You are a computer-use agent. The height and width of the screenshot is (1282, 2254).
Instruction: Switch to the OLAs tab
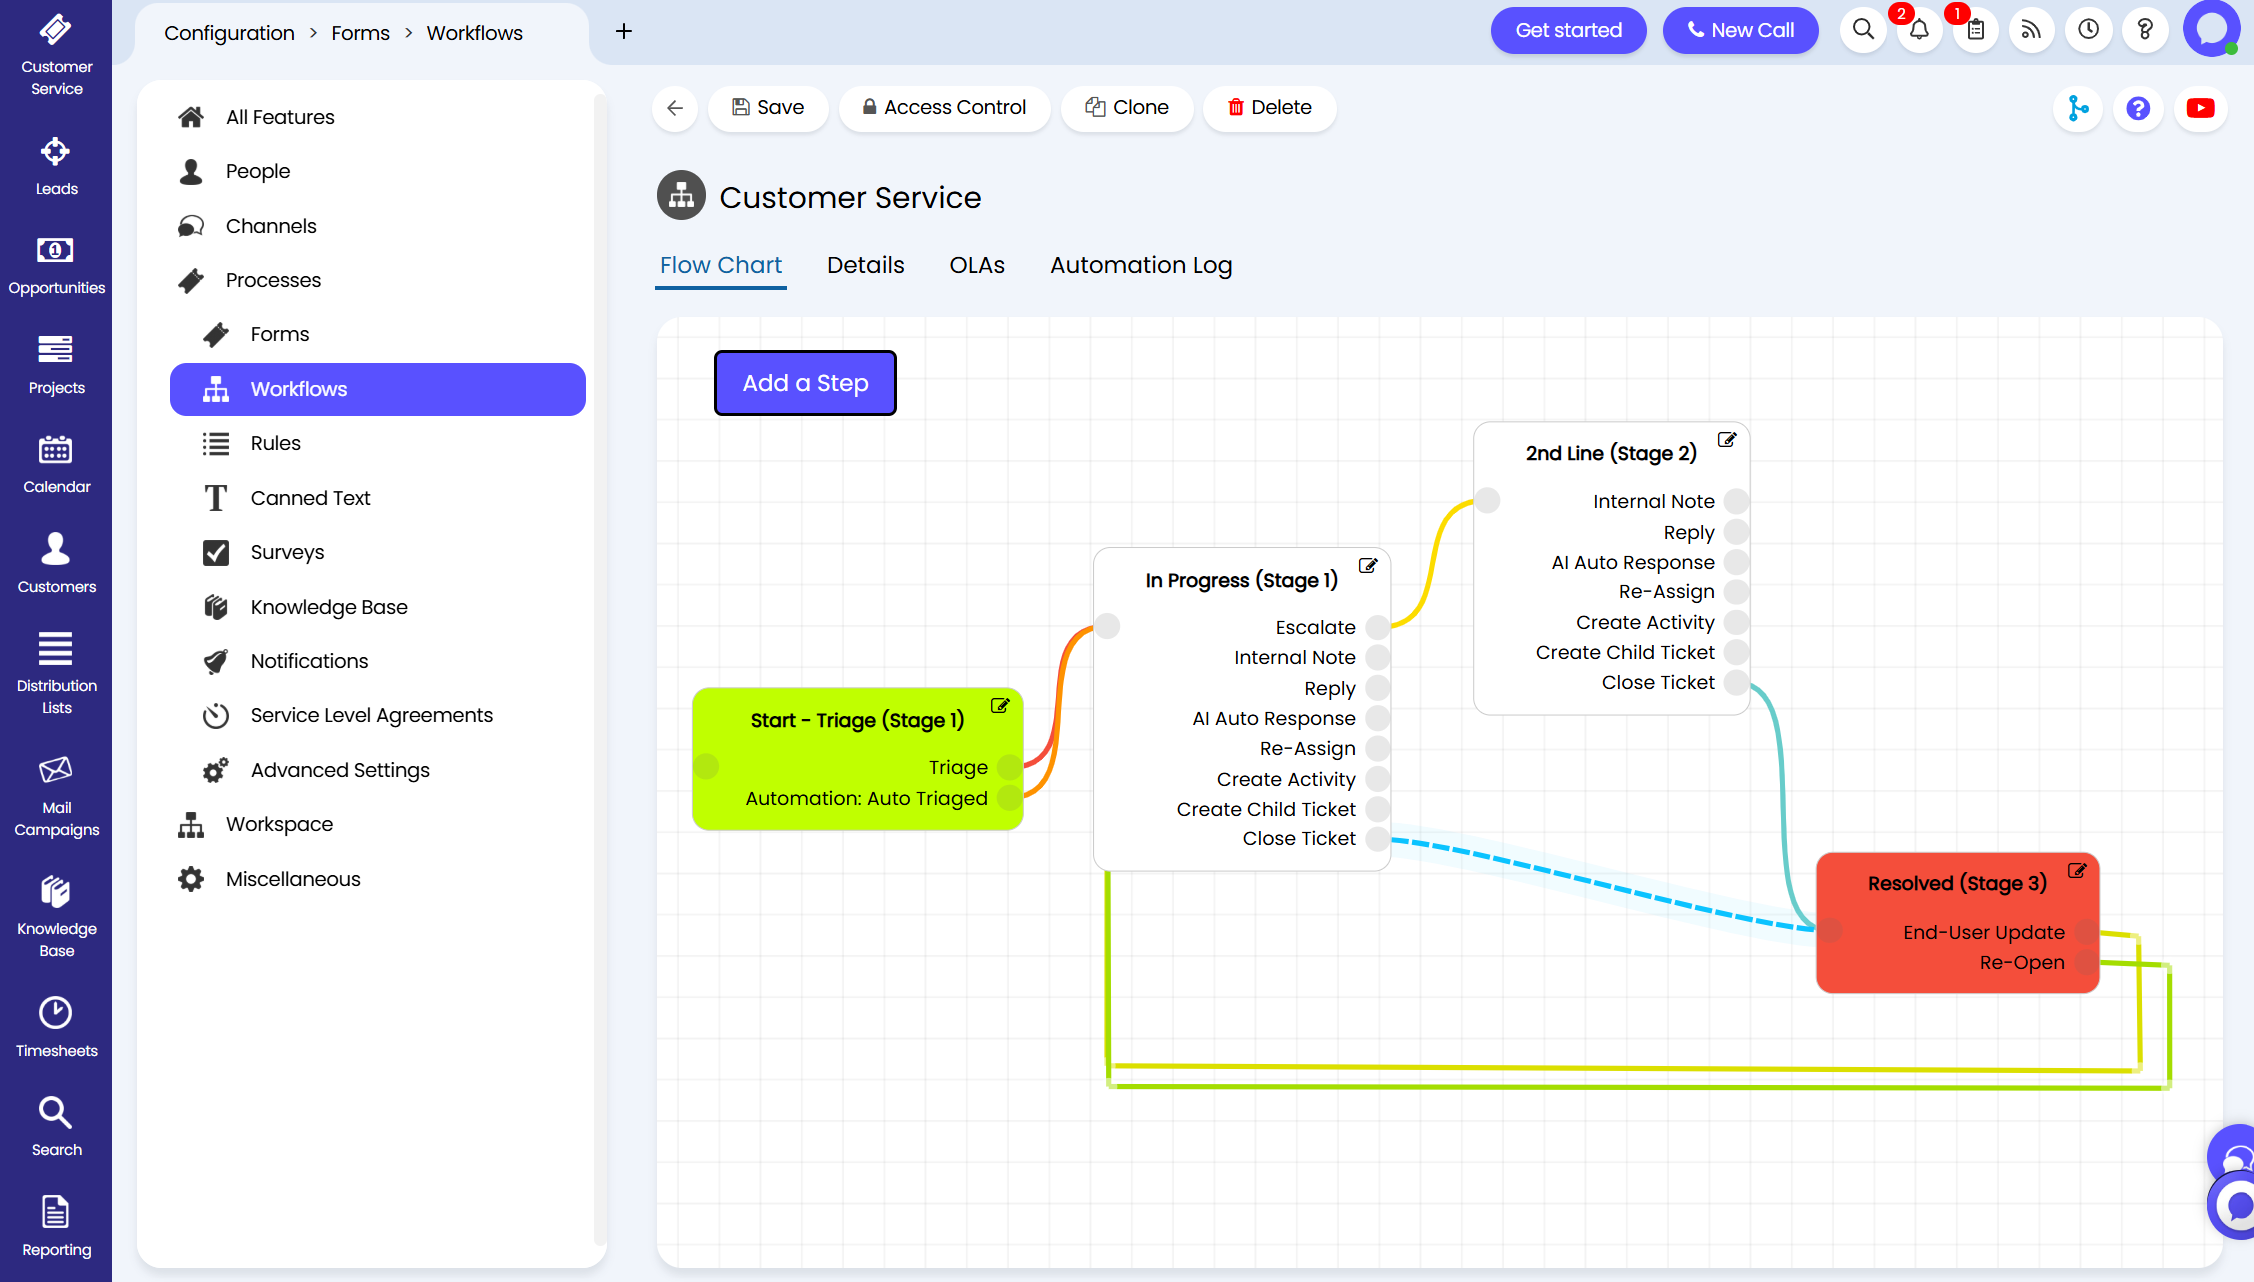tap(976, 265)
